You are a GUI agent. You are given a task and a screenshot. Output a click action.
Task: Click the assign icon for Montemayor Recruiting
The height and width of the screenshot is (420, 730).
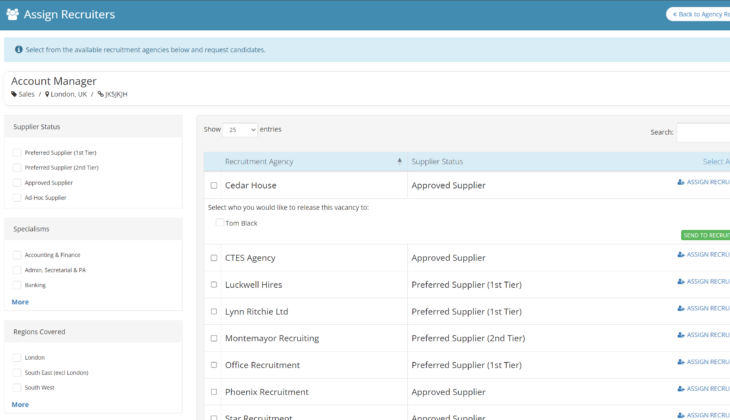pos(681,335)
